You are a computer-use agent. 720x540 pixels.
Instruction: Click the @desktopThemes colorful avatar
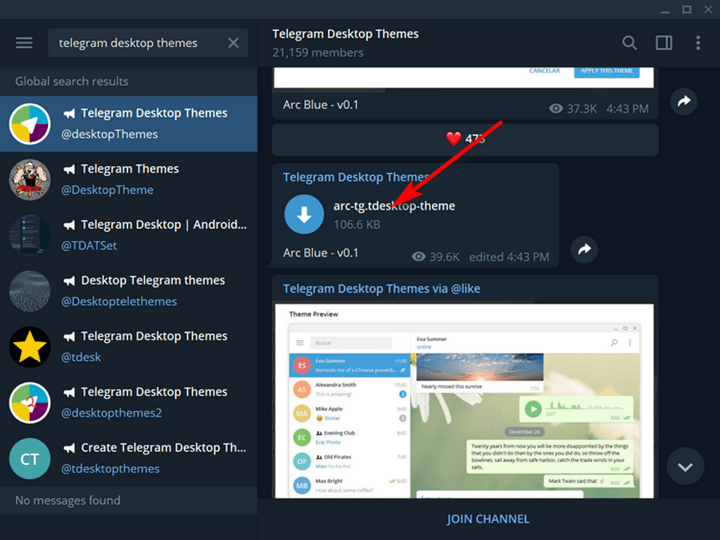point(30,124)
